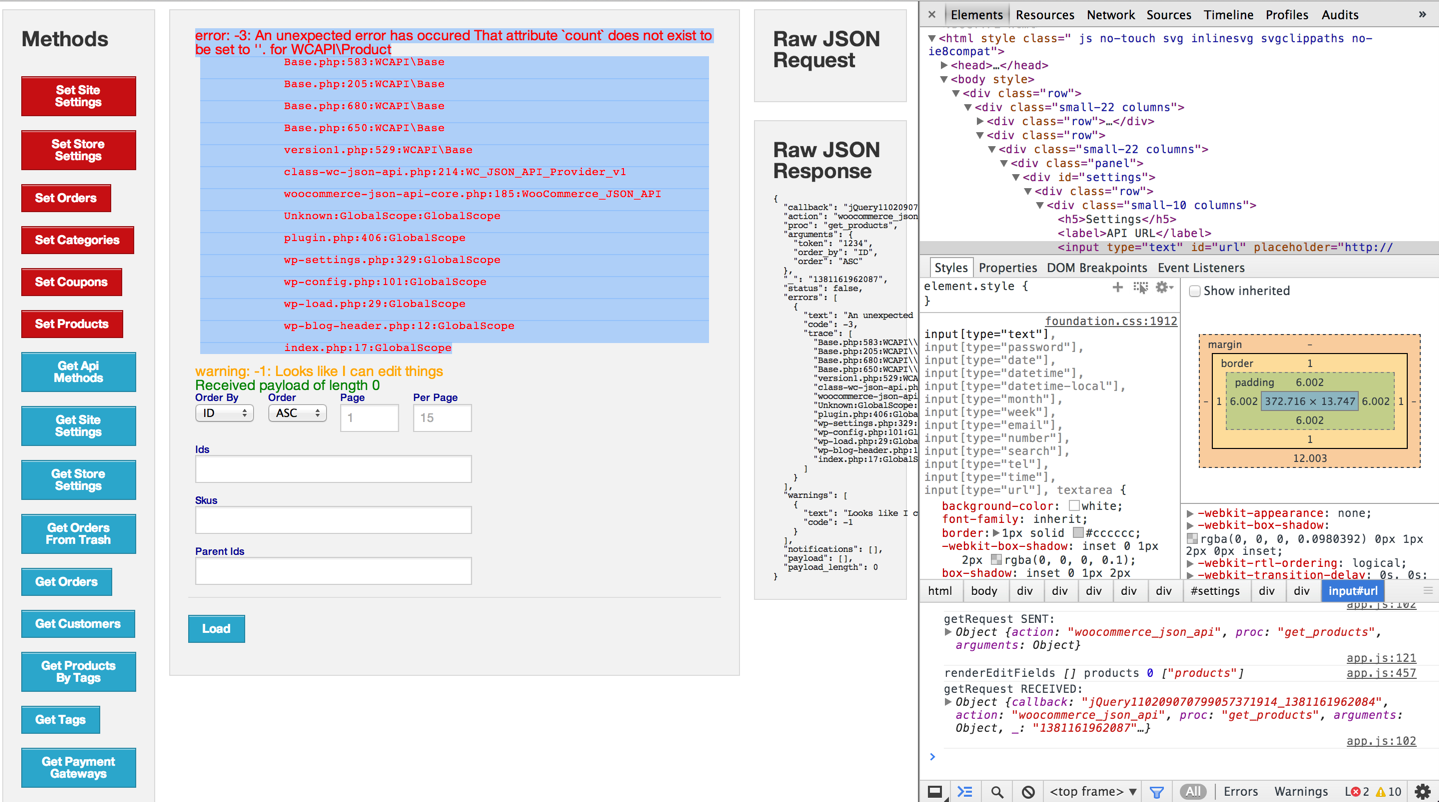Add new style rule plus icon
Image resolution: width=1439 pixels, height=802 pixels.
tap(1117, 287)
